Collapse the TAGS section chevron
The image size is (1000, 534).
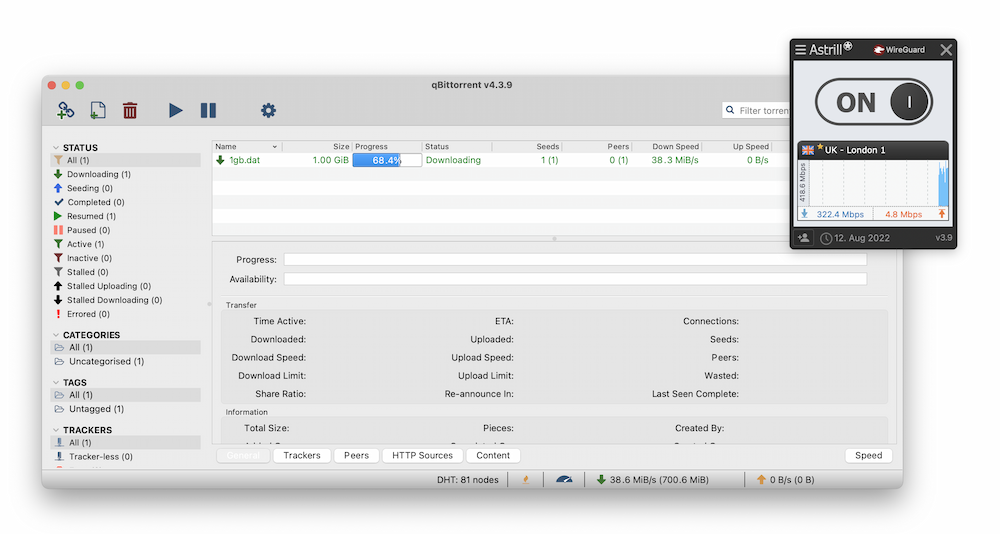[56, 383]
